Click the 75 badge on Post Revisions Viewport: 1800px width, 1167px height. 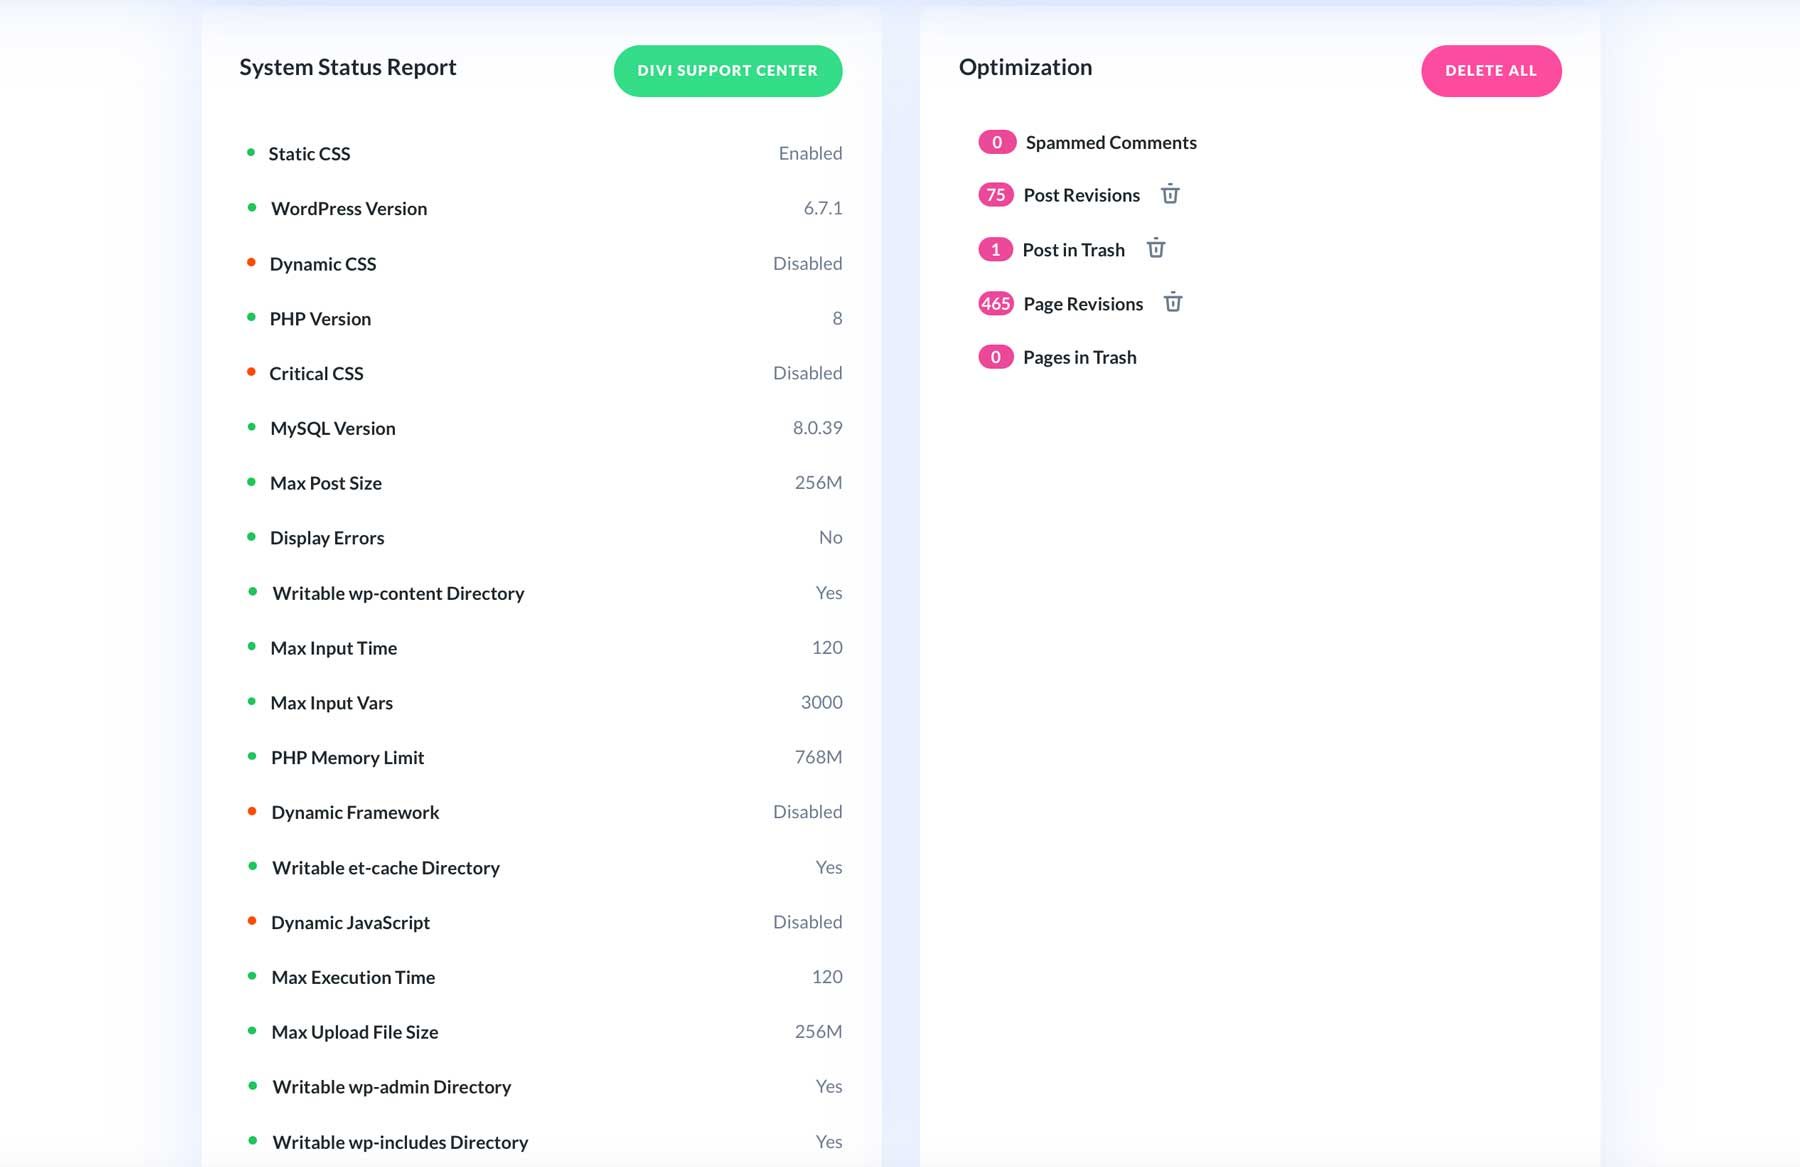click(x=995, y=195)
